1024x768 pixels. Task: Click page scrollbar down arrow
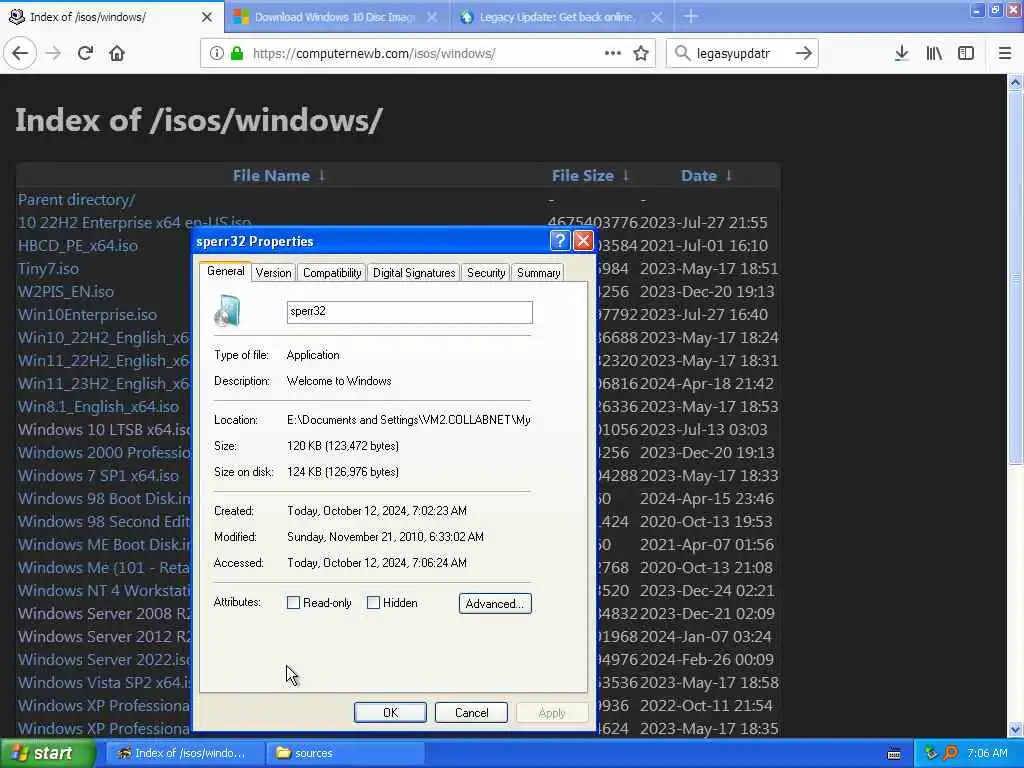(1015, 729)
